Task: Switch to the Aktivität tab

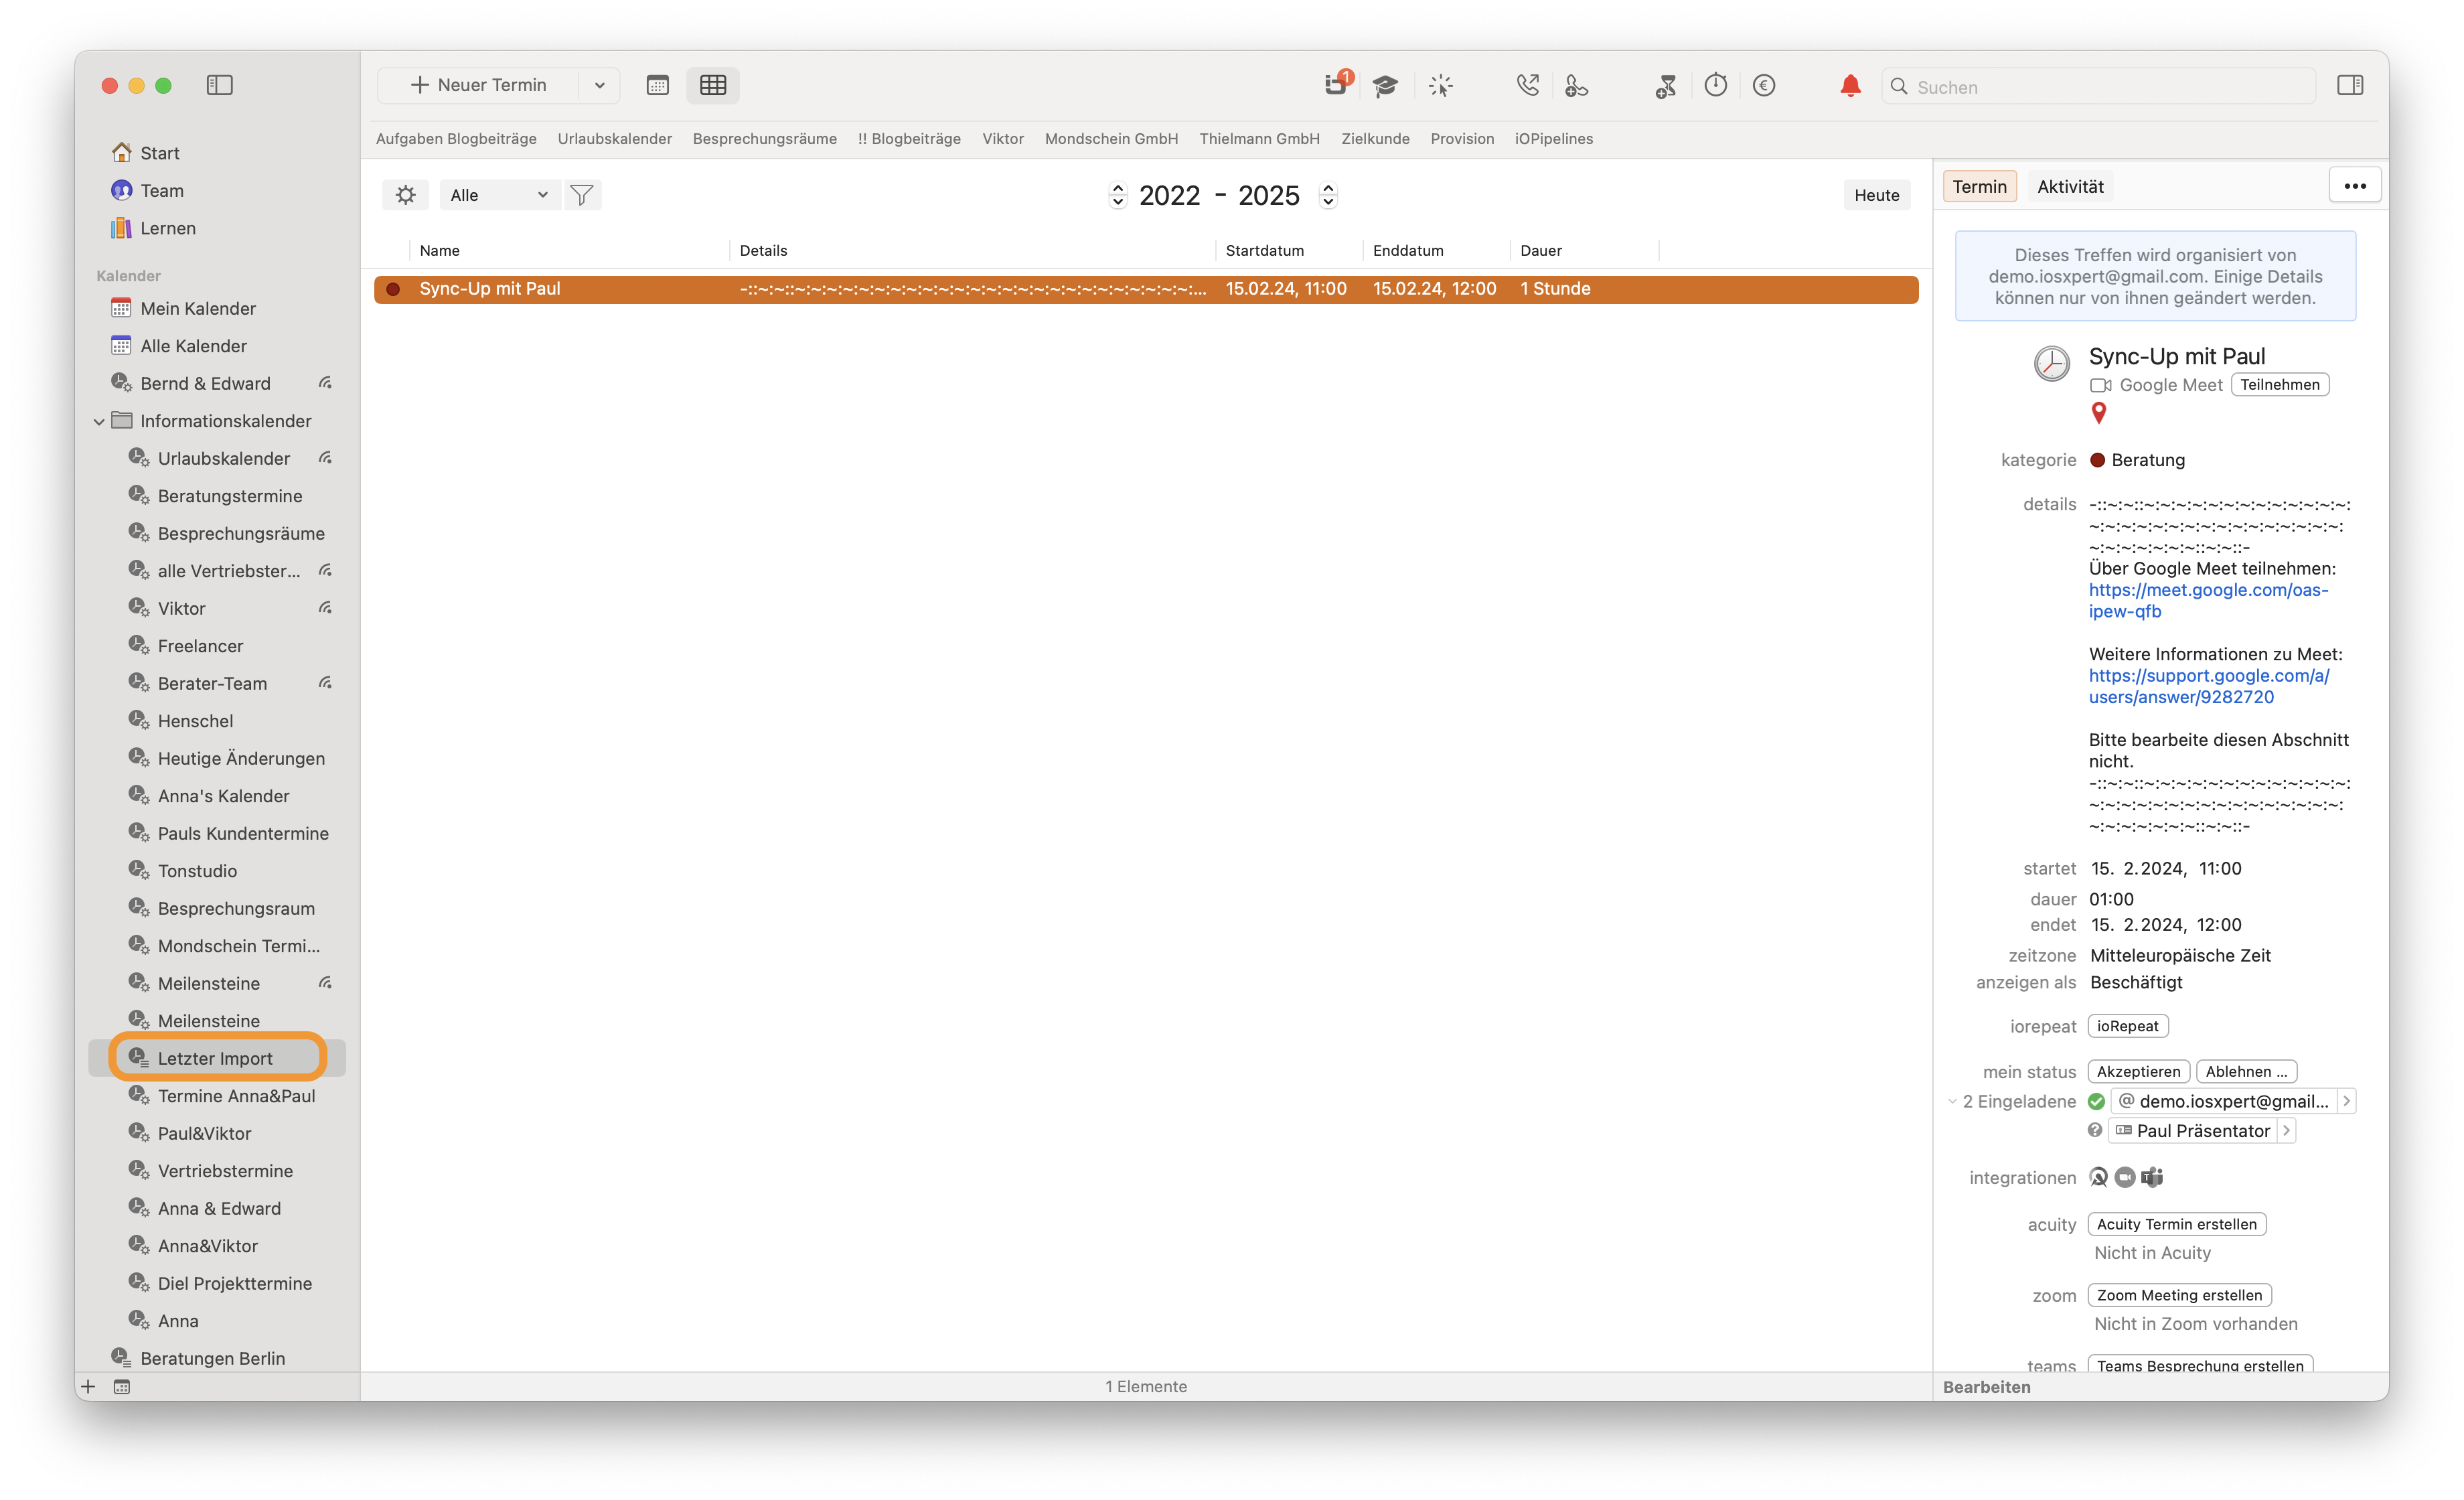Action: point(2070,186)
